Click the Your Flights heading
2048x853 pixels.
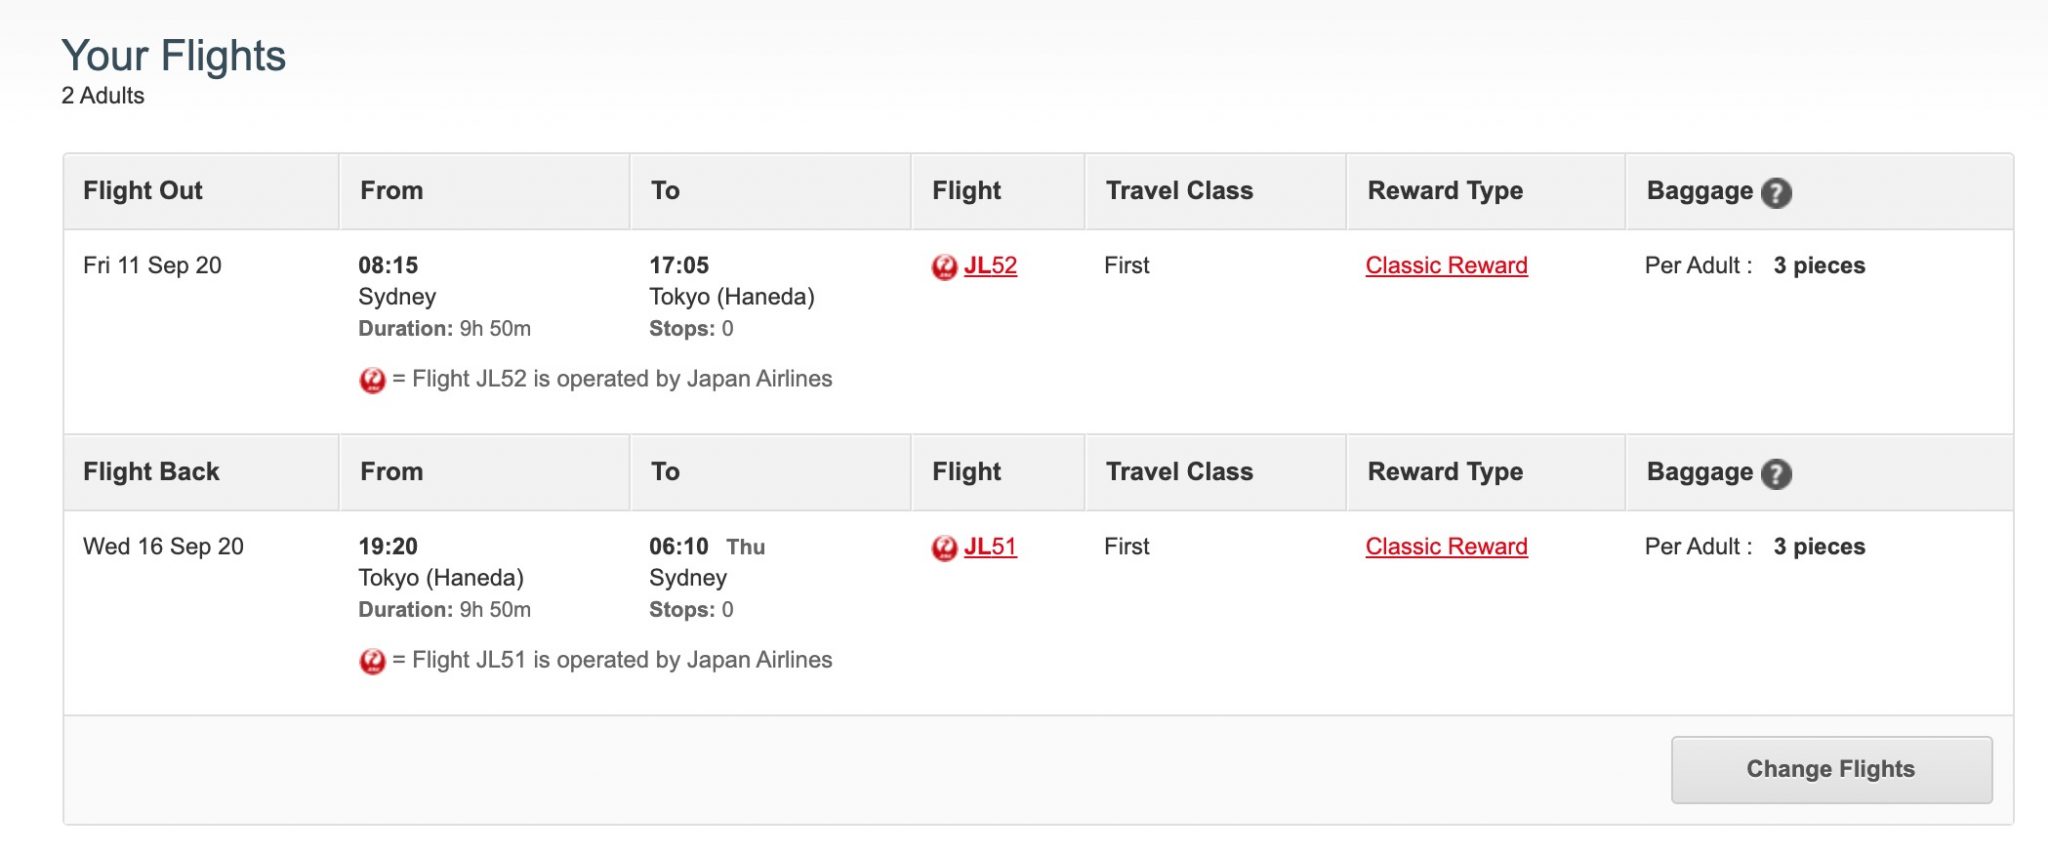(173, 56)
